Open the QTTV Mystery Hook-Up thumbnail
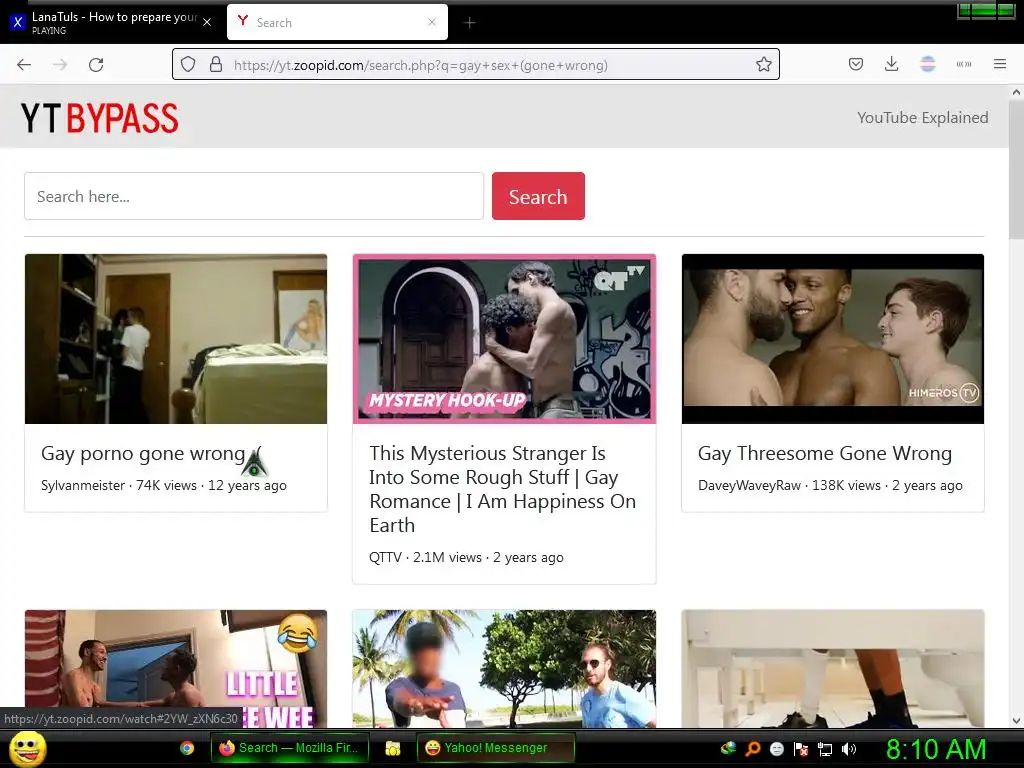This screenshot has height=768, width=1024. tap(504, 339)
